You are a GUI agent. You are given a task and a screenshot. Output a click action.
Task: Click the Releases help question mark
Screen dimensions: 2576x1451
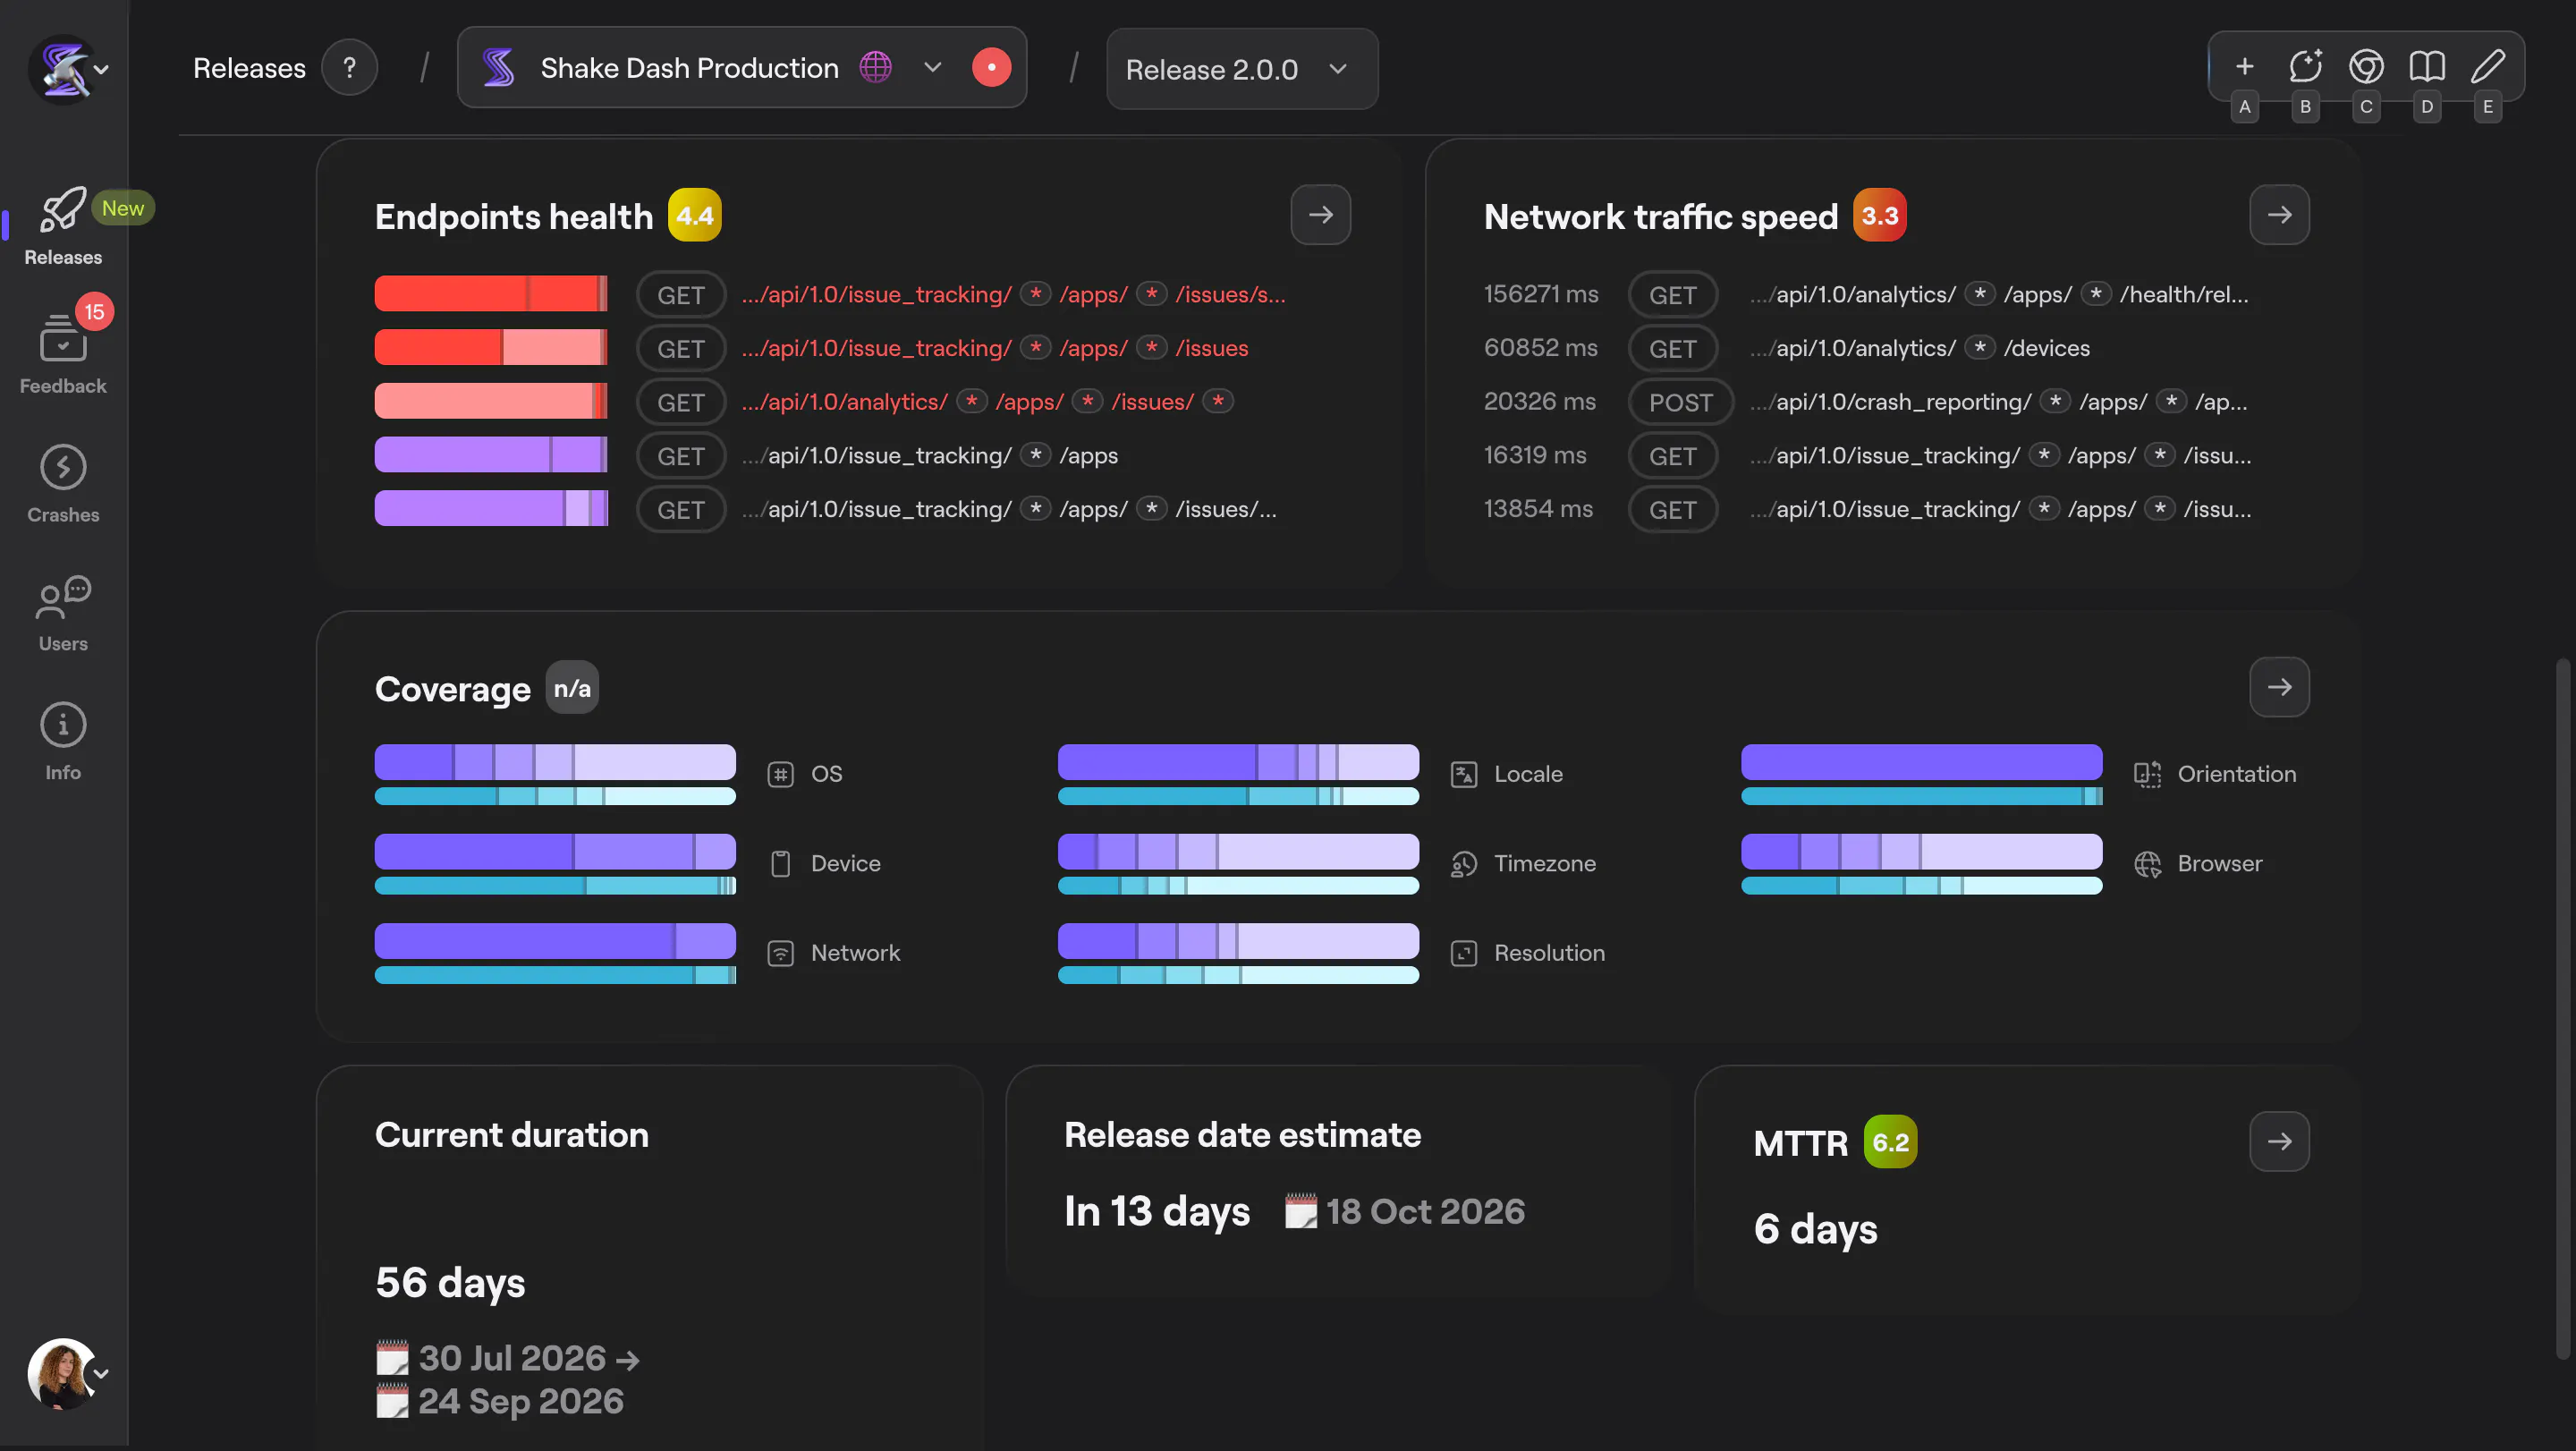pyautogui.click(x=349, y=68)
